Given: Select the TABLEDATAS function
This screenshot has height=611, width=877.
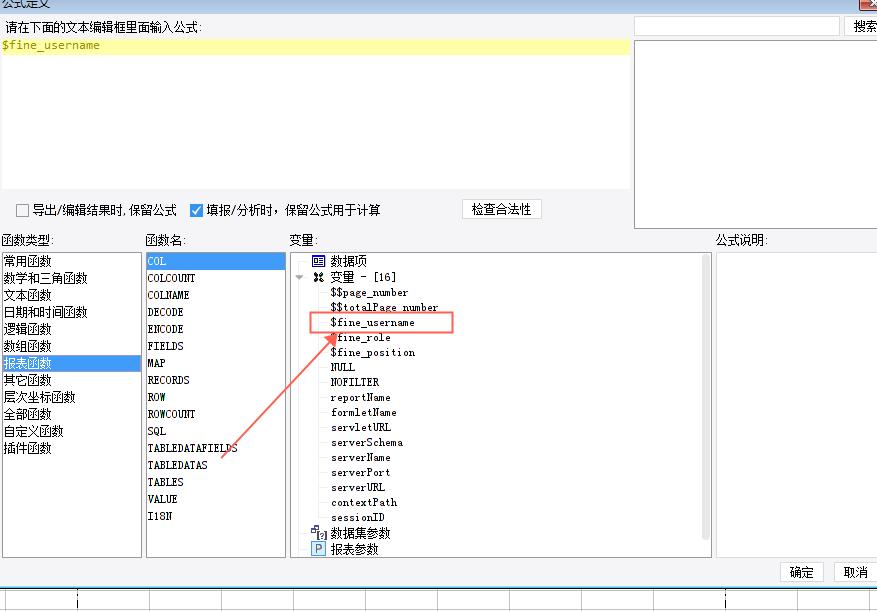Looking at the screenshot, I should (x=216, y=465).
